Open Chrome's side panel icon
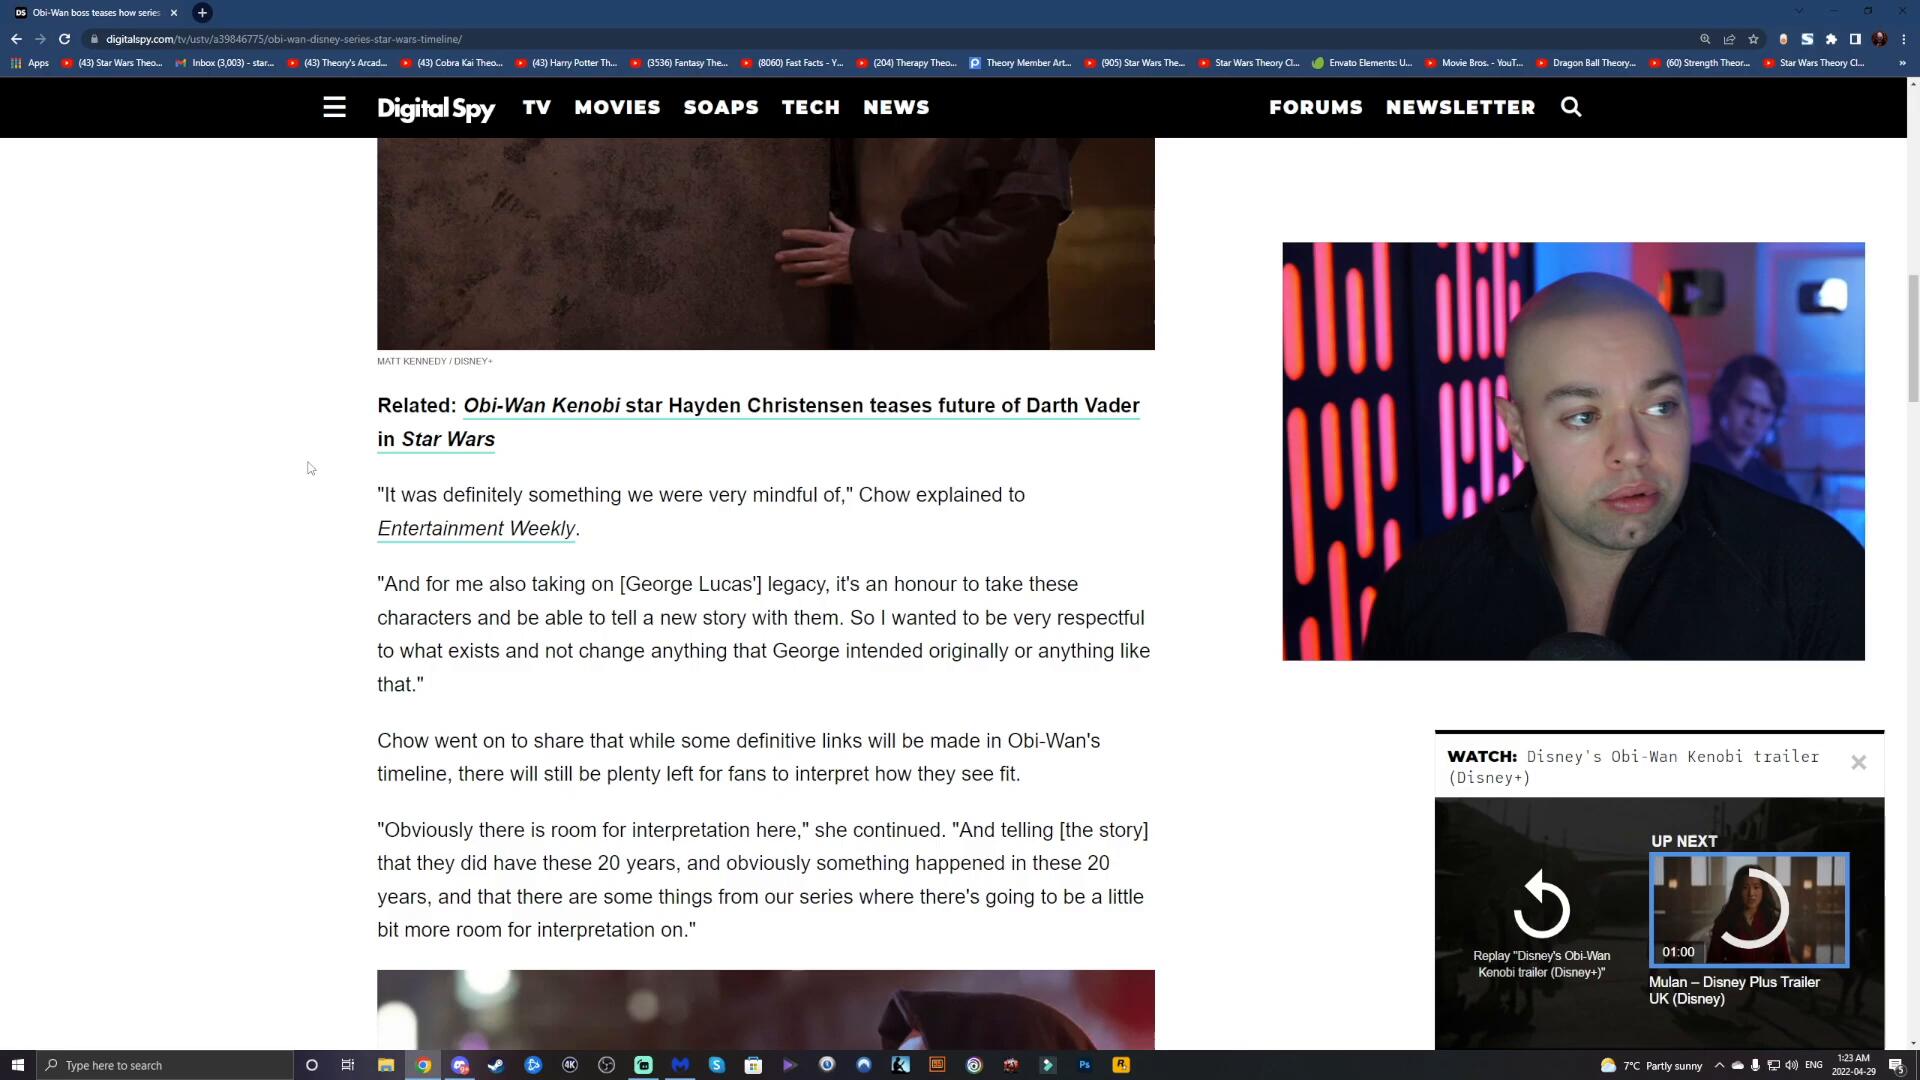Screen dimensions: 1920x1080 [1855, 39]
